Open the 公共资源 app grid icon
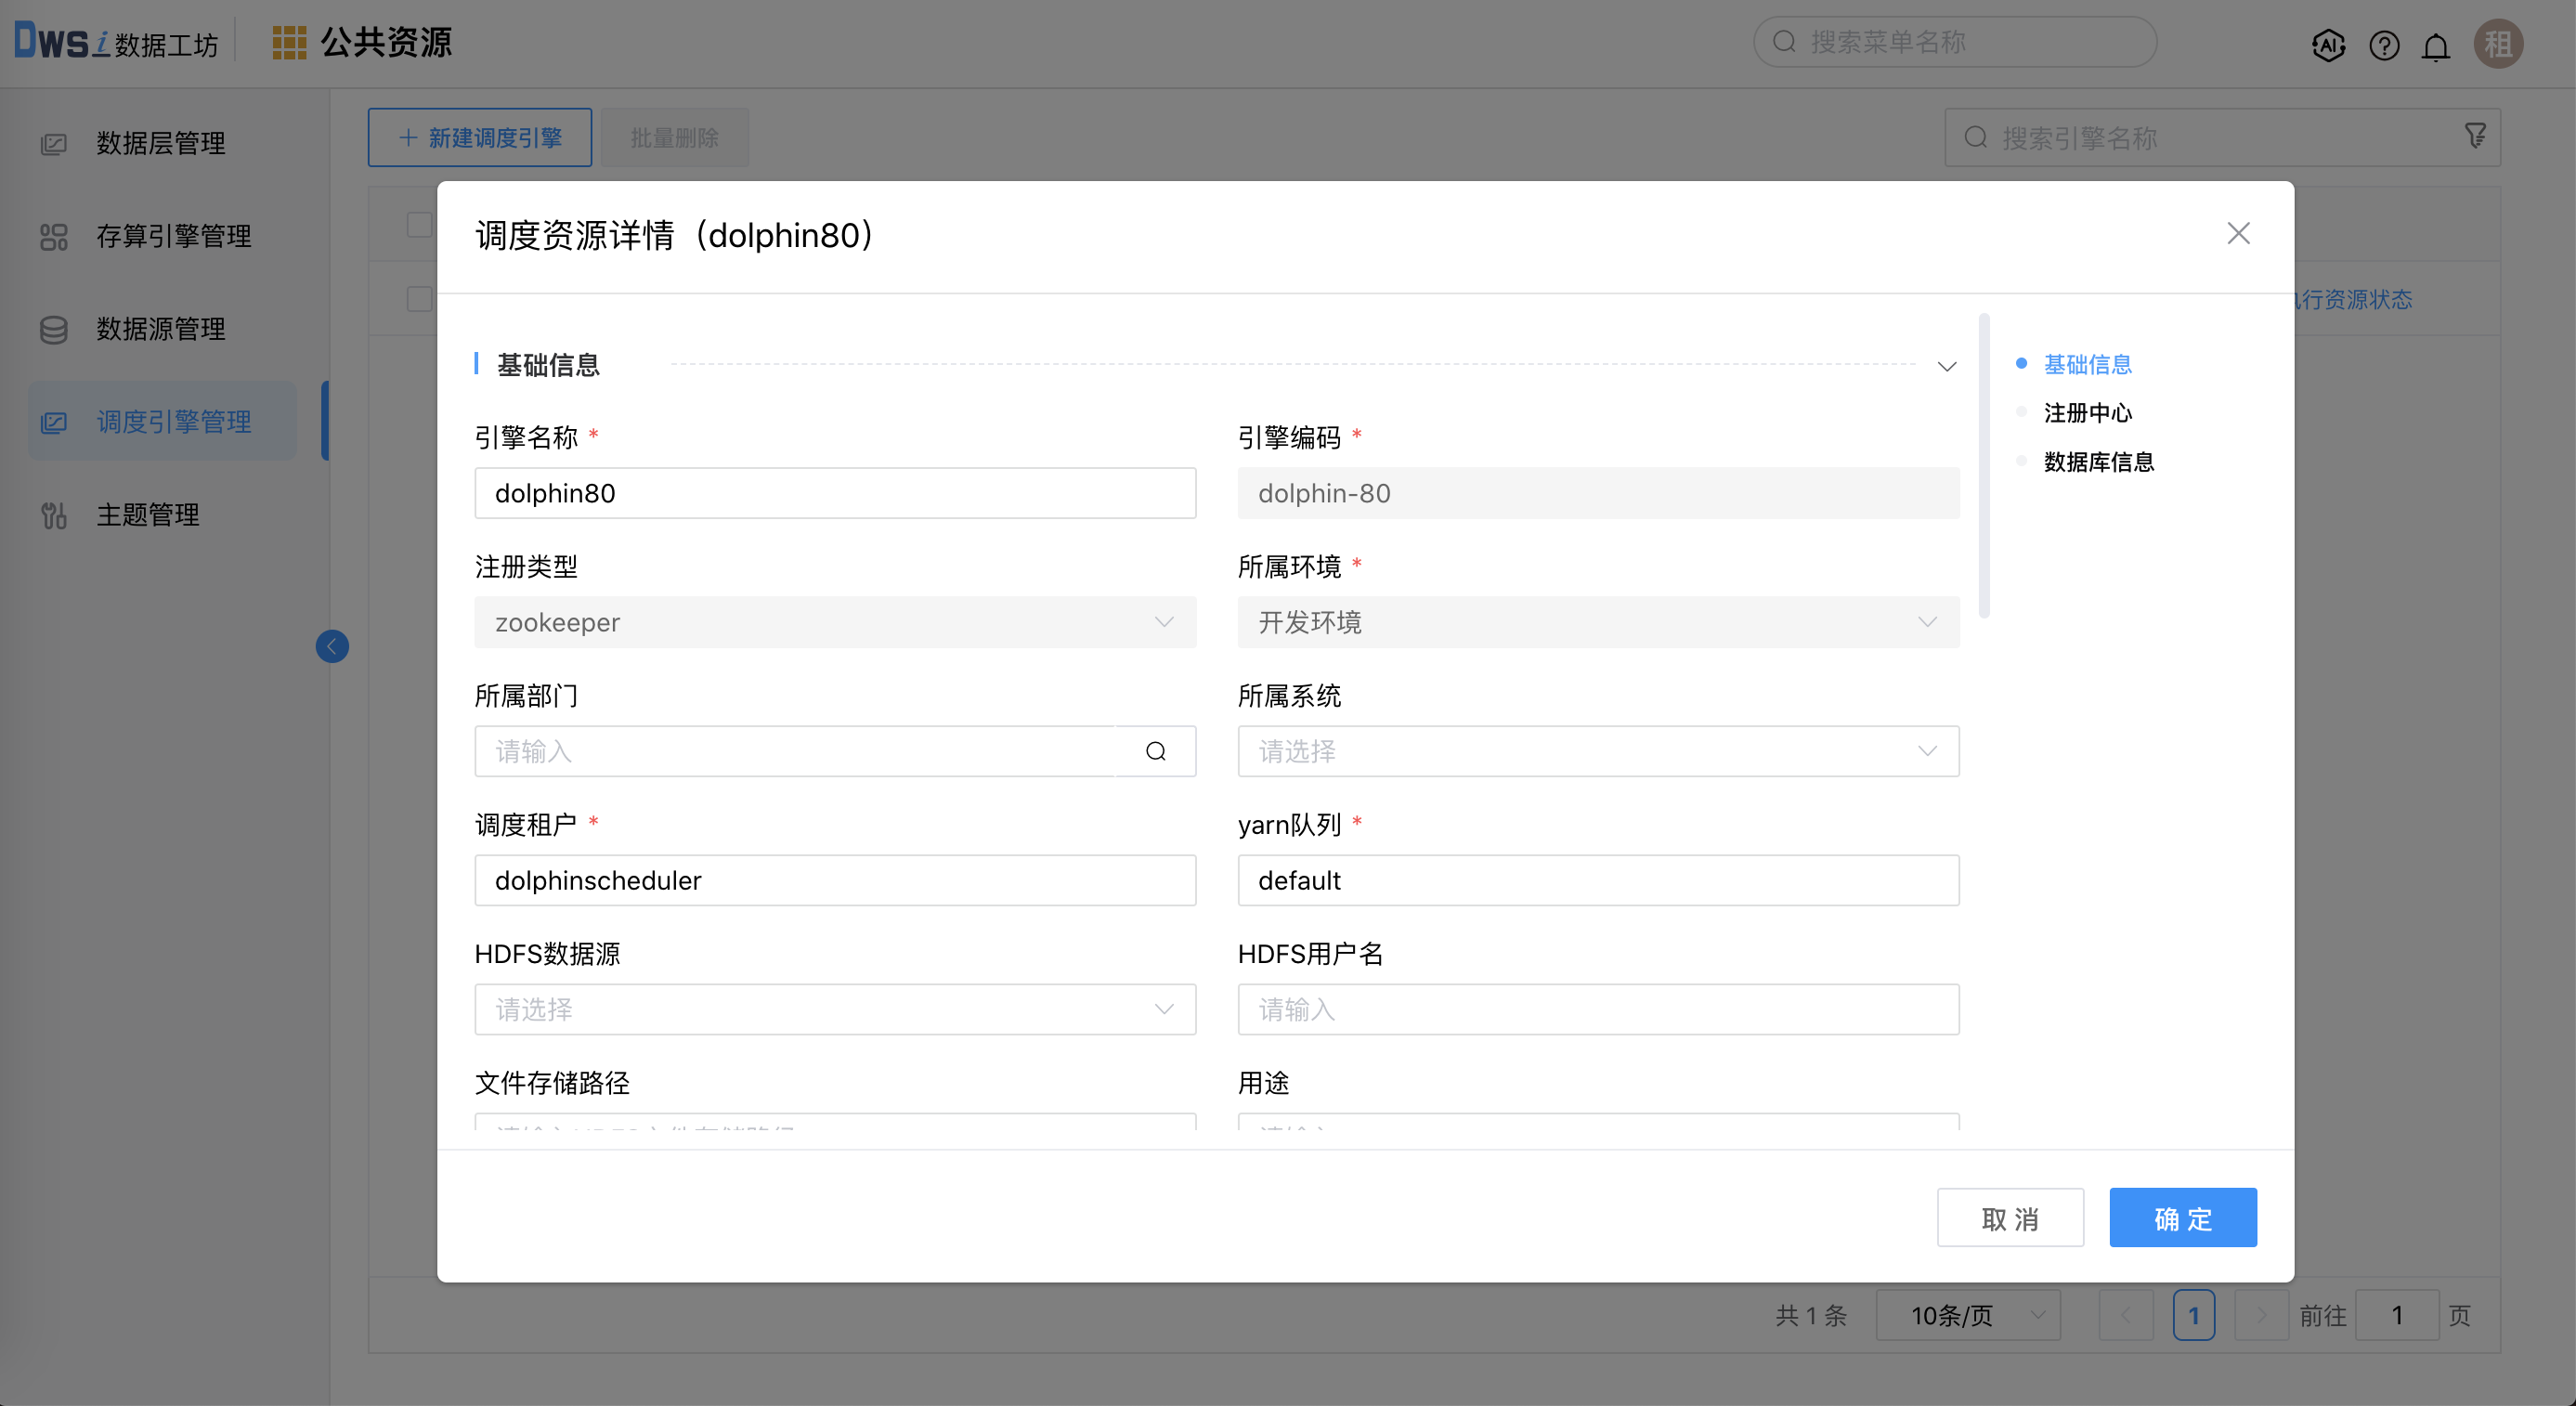The width and height of the screenshot is (2576, 1406). coord(289,42)
